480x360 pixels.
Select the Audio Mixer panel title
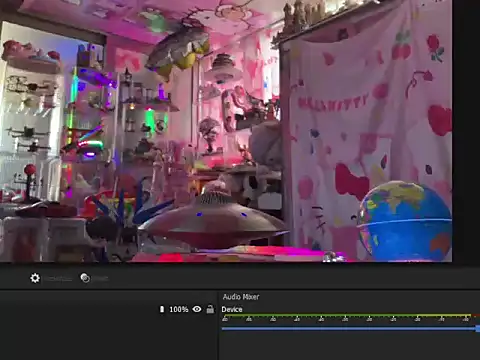point(241,297)
